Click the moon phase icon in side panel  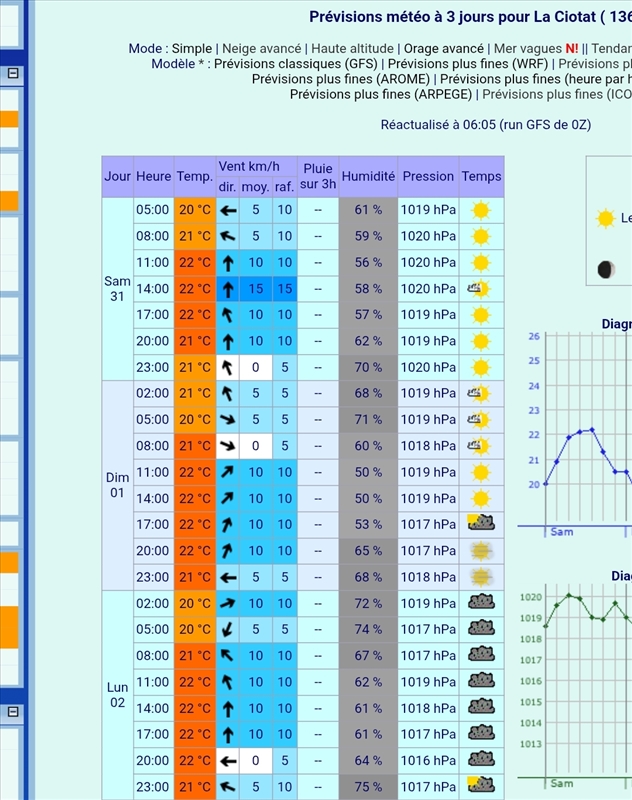[x=605, y=269]
